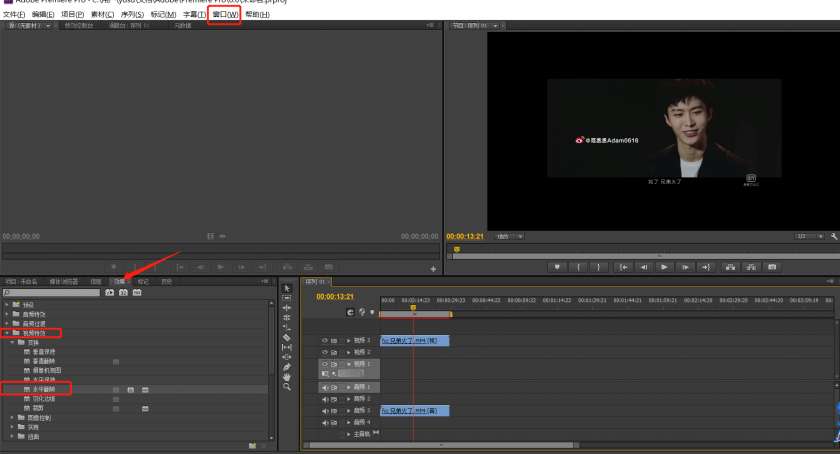840x454 pixels.
Task: Select the Zoom magnifier tool
Action: click(x=287, y=387)
